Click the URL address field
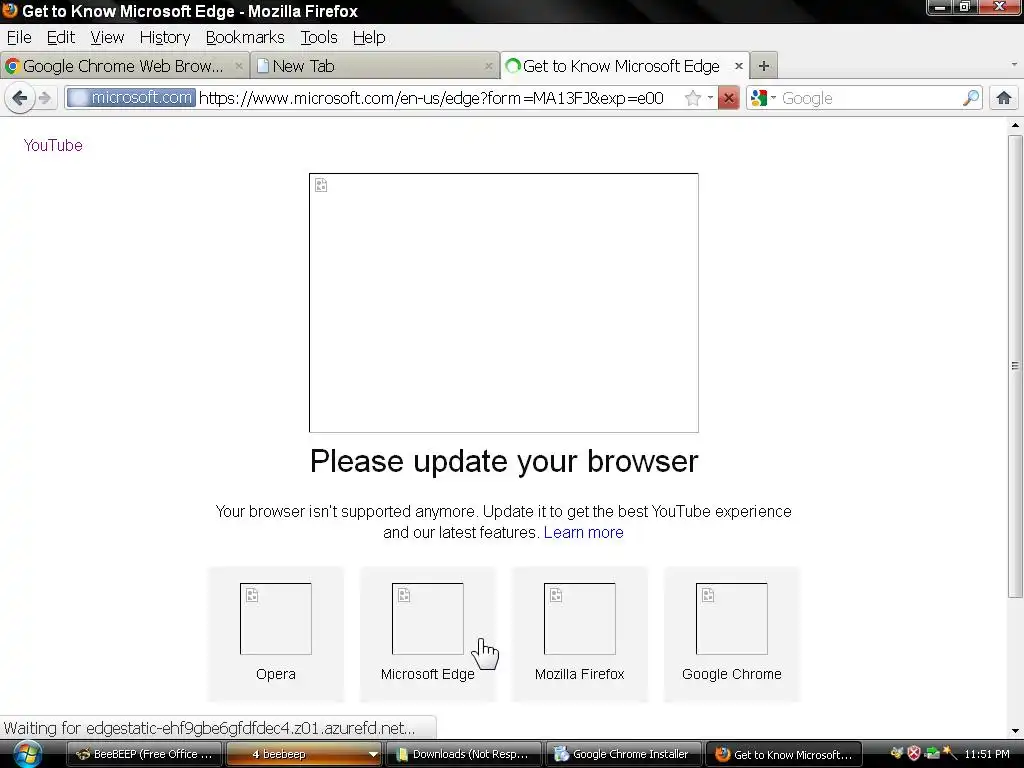Screen dimensions: 1024x768 [x=431, y=98]
